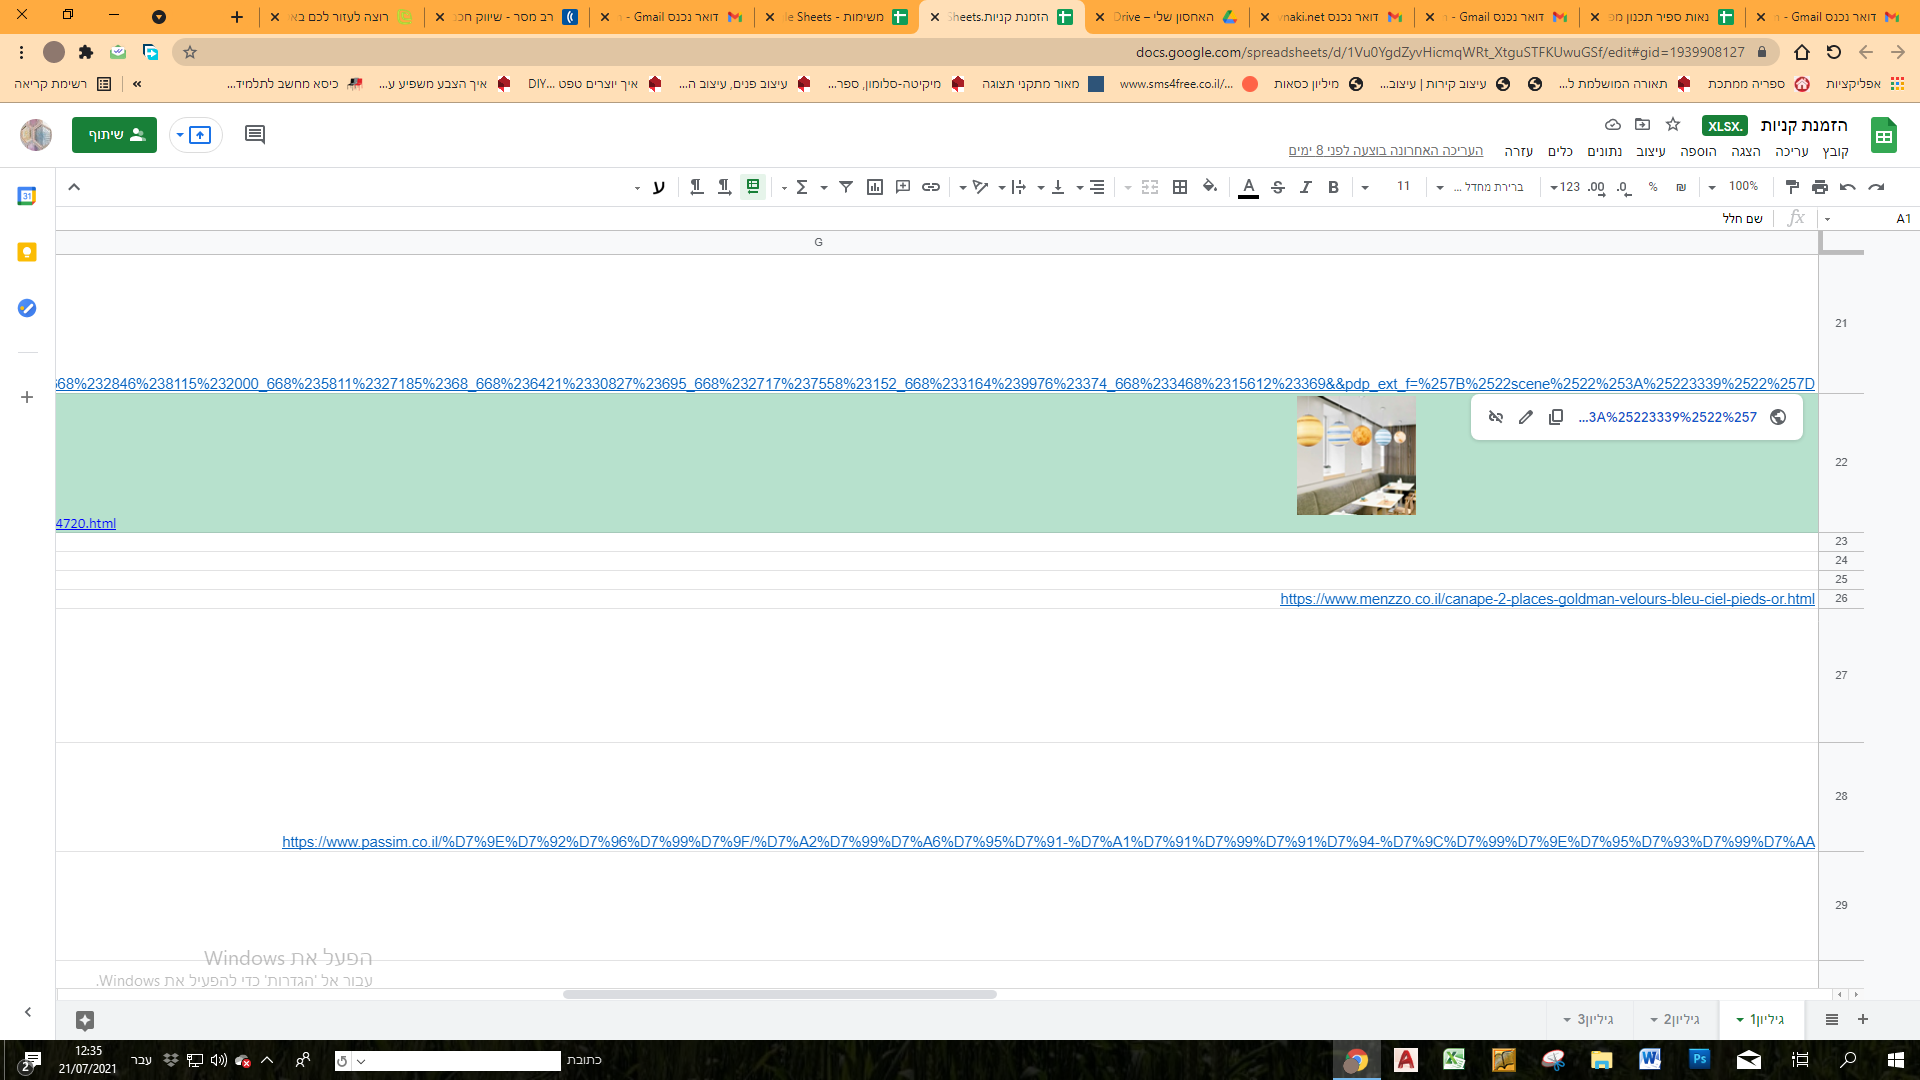Open the נתונים (Data) menu
Screen dimensions: 1920x1080
pos(1604,151)
